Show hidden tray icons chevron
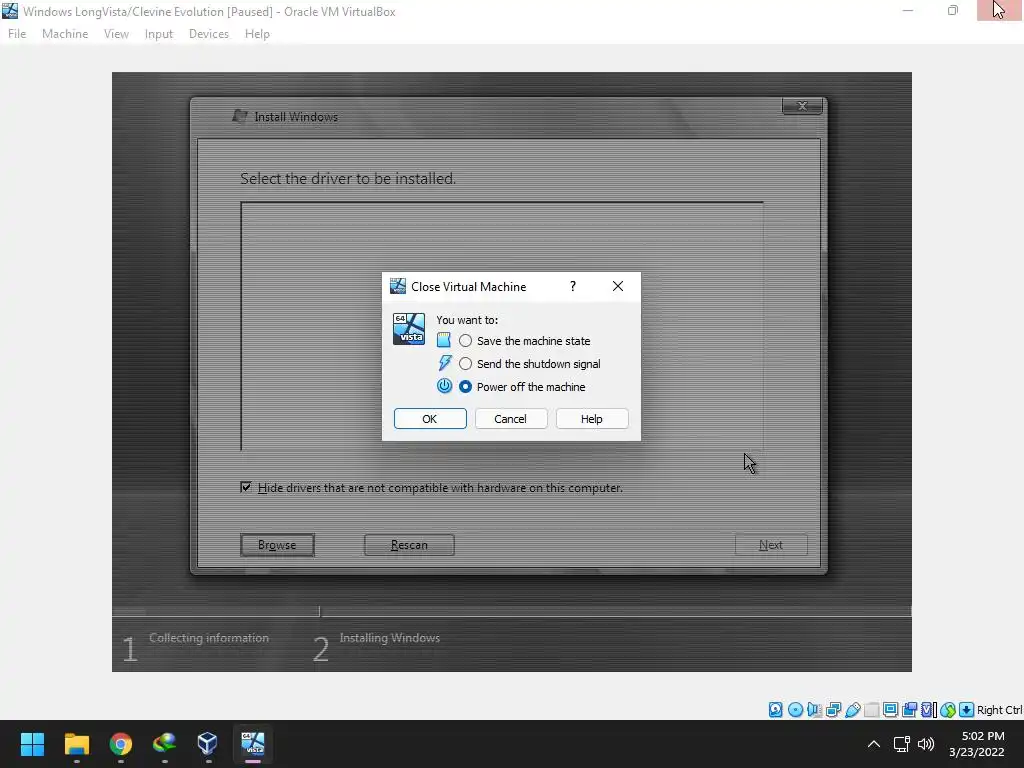The image size is (1024, 768). pyautogui.click(x=873, y=744)
